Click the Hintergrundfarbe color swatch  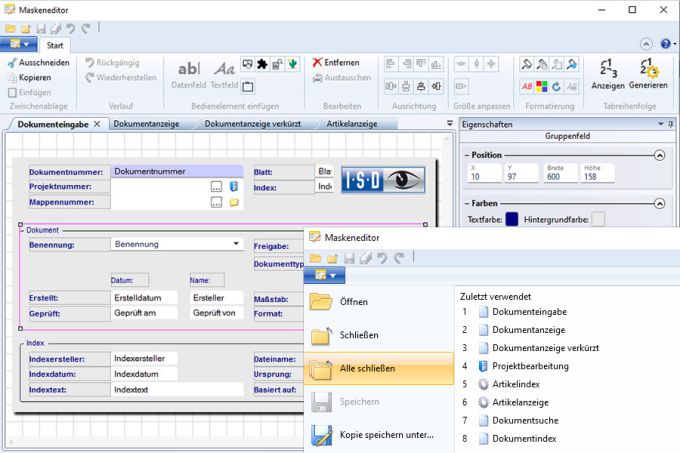(x=598, y=219)
